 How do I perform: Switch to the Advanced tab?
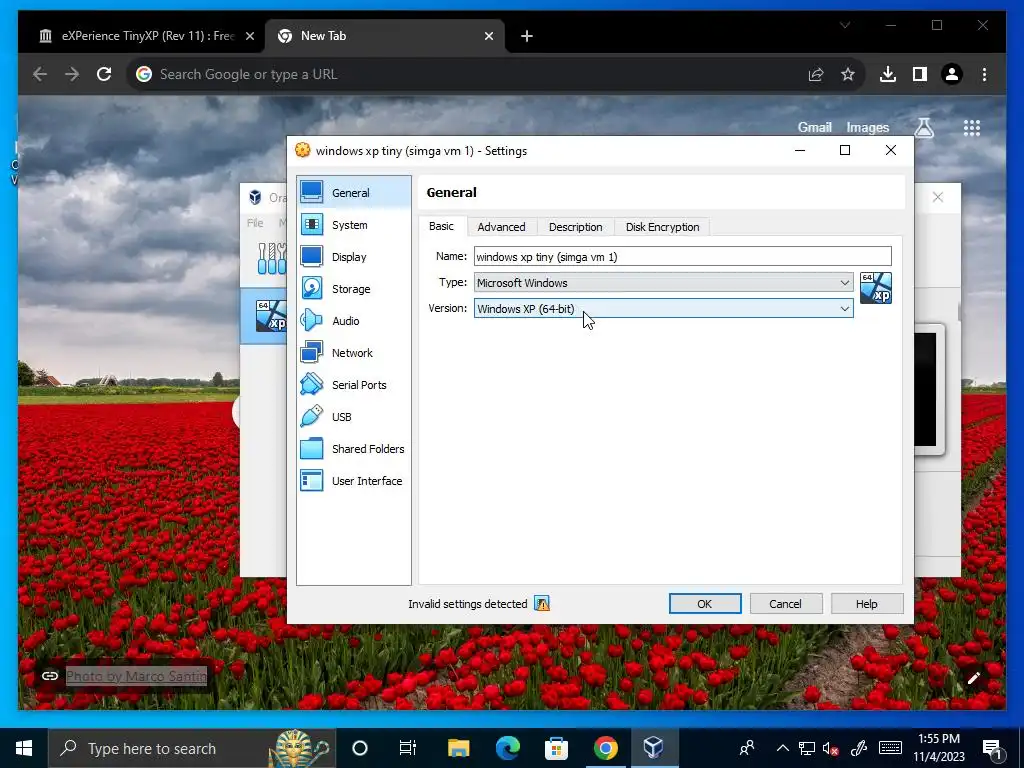tap(501, 227)
